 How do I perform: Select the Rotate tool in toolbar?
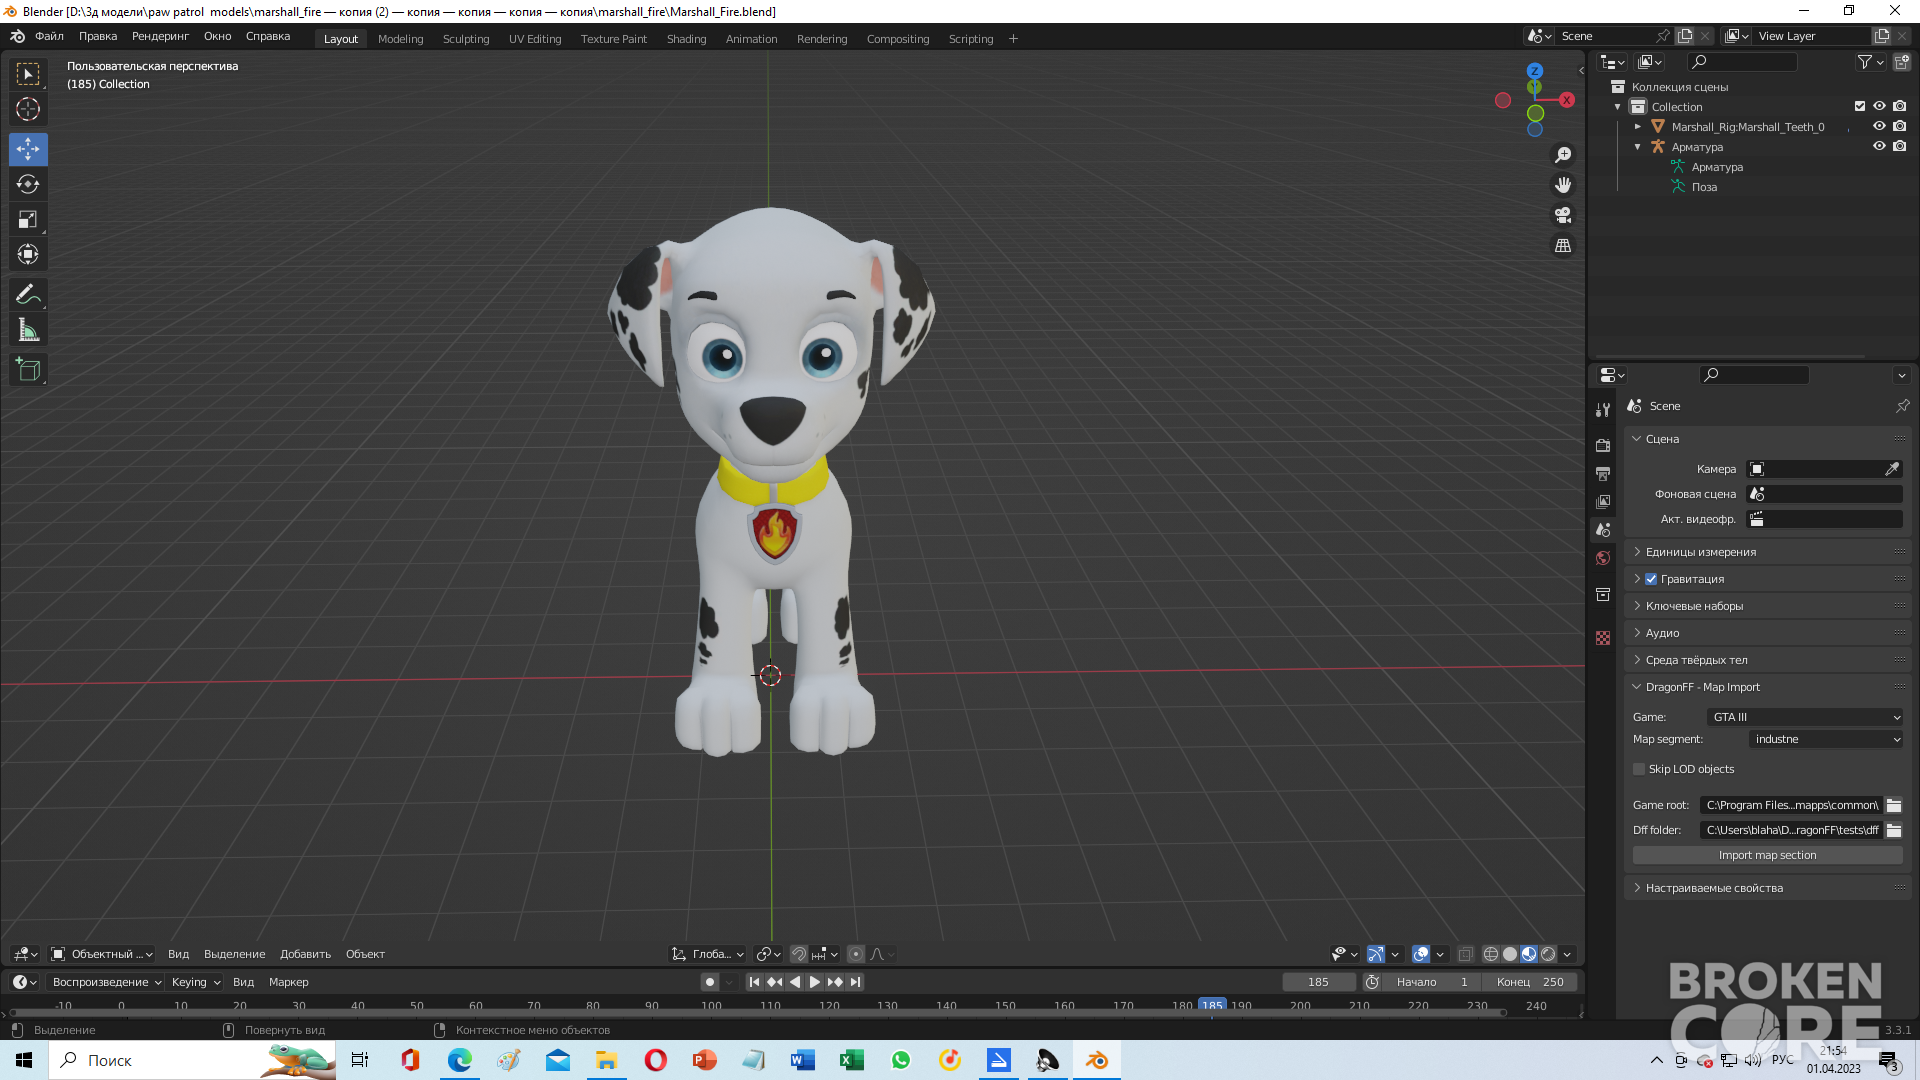28,184
